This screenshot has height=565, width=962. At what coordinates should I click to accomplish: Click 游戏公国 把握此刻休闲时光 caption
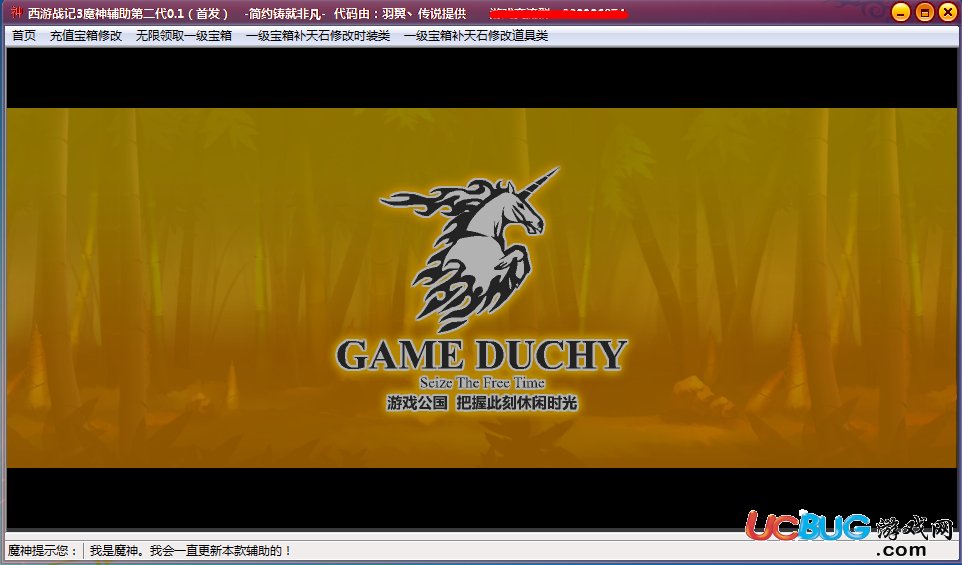[482, 403]
